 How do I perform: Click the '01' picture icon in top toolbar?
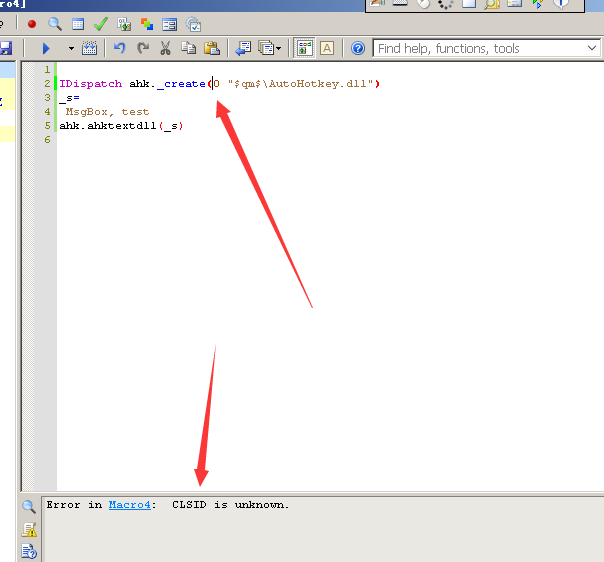(x=124, y=24)
